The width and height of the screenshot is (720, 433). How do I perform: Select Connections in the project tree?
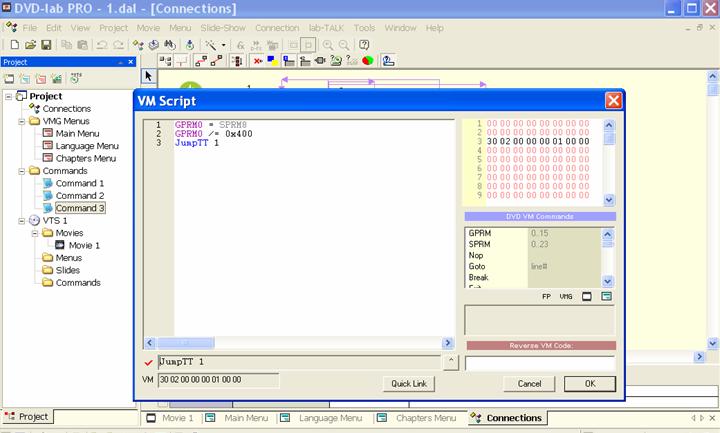[x=67, y=109]
